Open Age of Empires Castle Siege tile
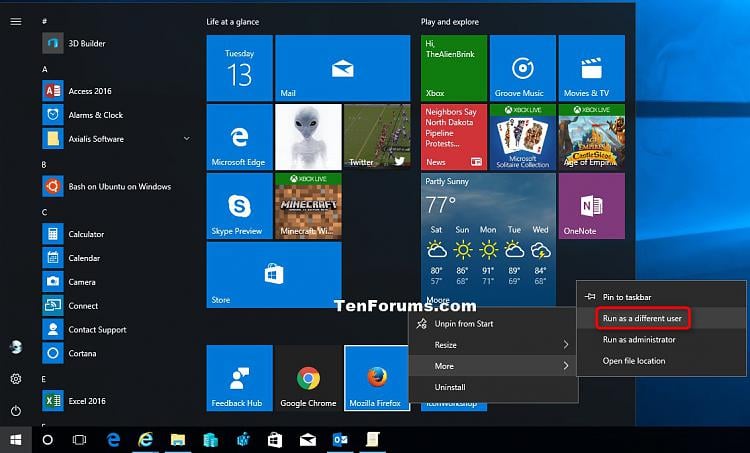The height and width of the screenshot is (453, 750). [x=592, y=137]
